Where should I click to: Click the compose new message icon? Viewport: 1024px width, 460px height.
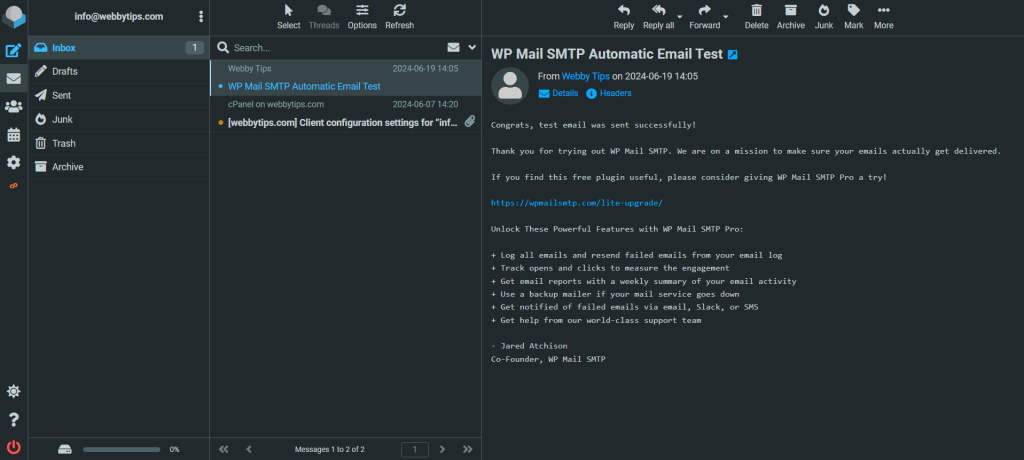(x=14, y=51)
